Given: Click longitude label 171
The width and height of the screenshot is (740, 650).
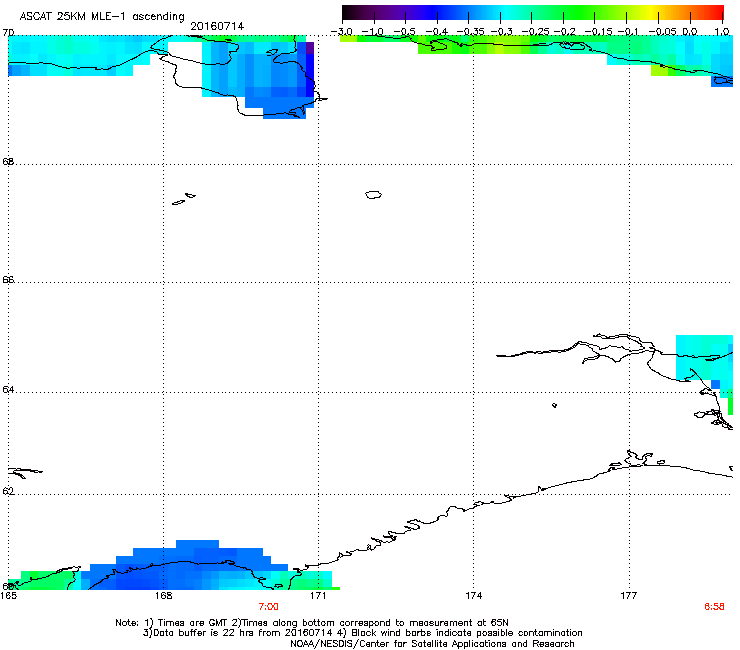Looking at the screenshot, I should (x=318, y=596).
